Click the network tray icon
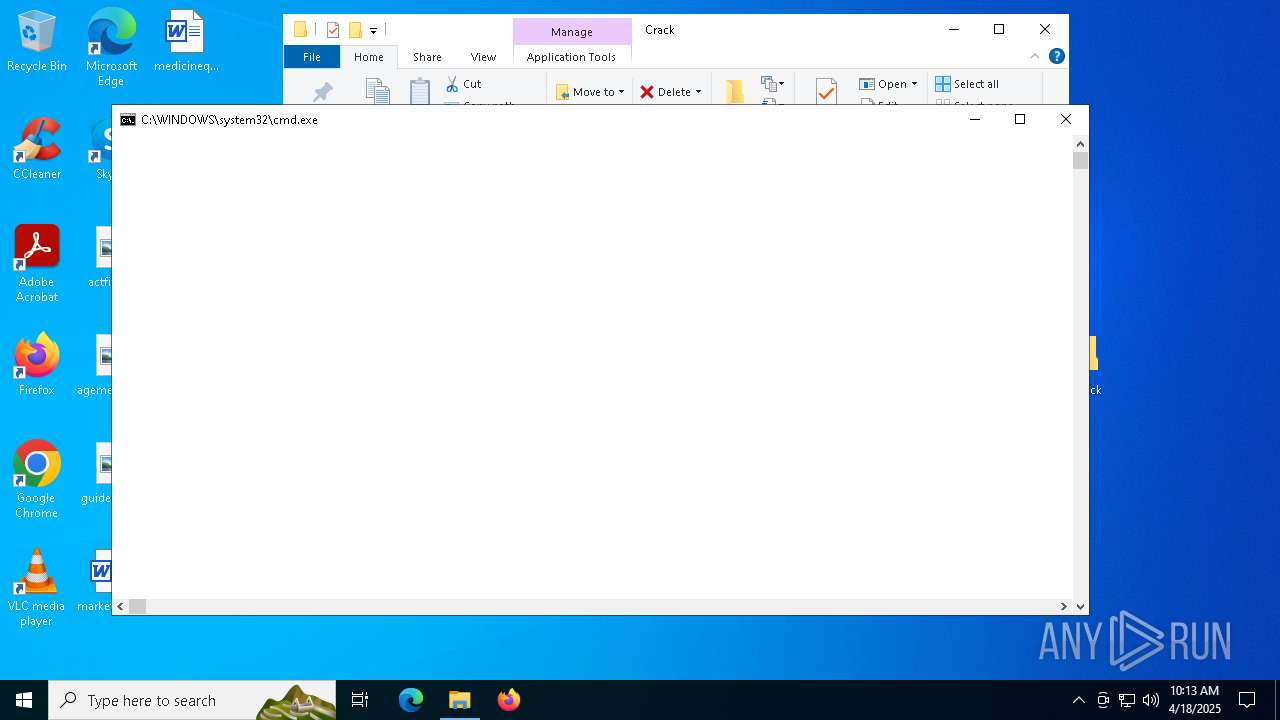The width and height of the screenshot is (1280, 720). (1127, 700)
